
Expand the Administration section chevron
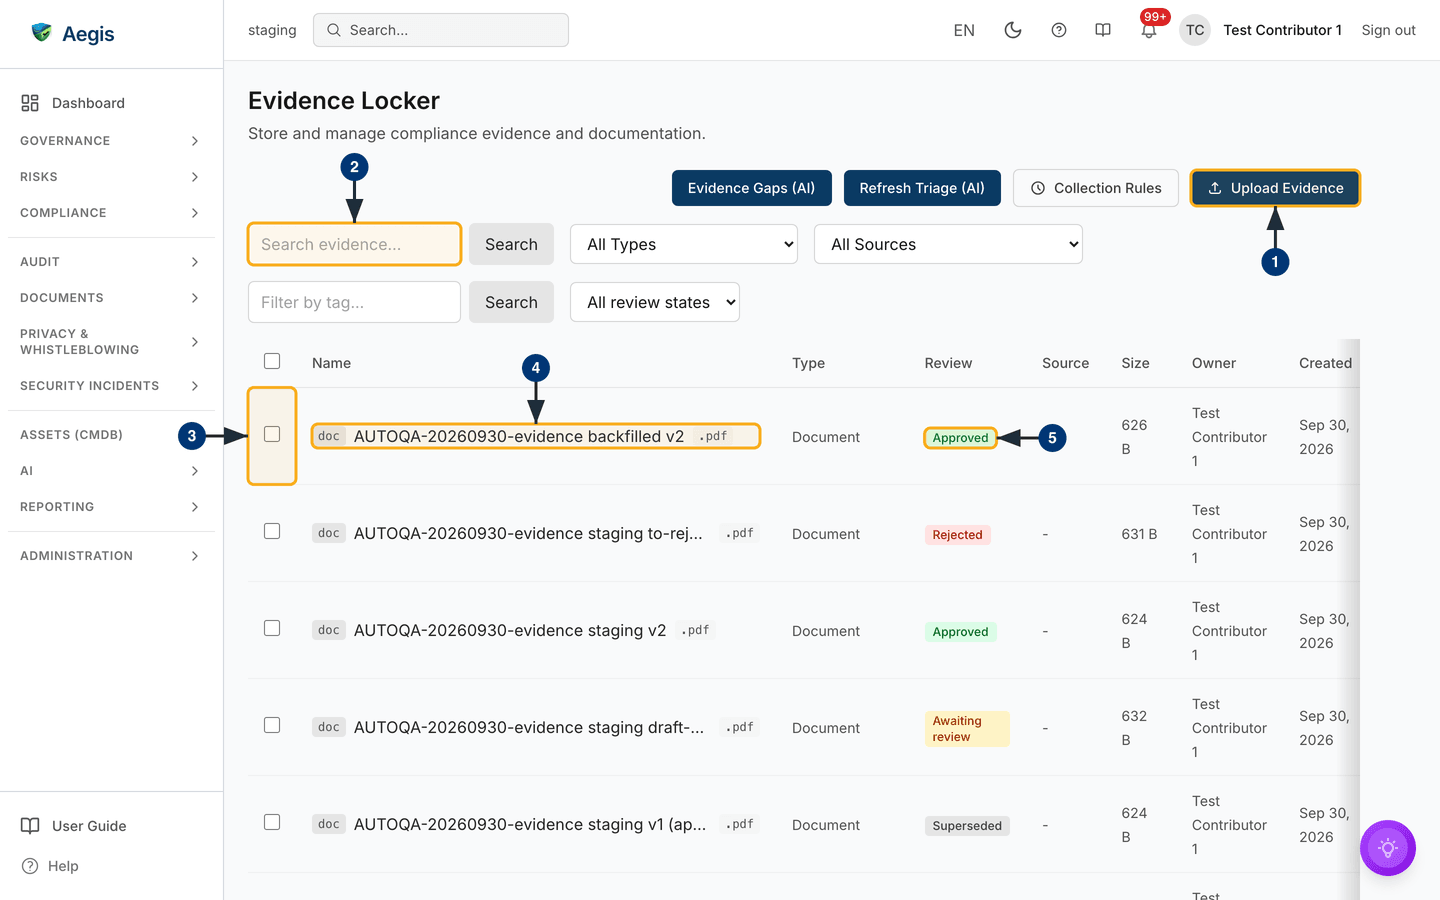pos(195,556)
